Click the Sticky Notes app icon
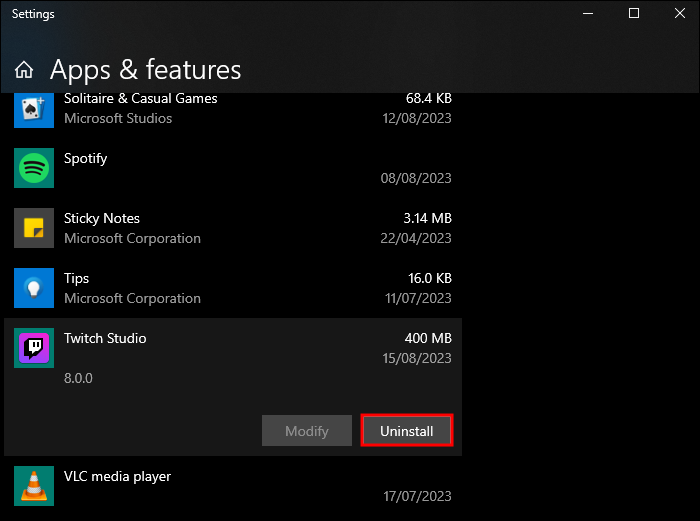Image resolution: width=700 pixels, height=521 pixels. [x=33, y=228]
